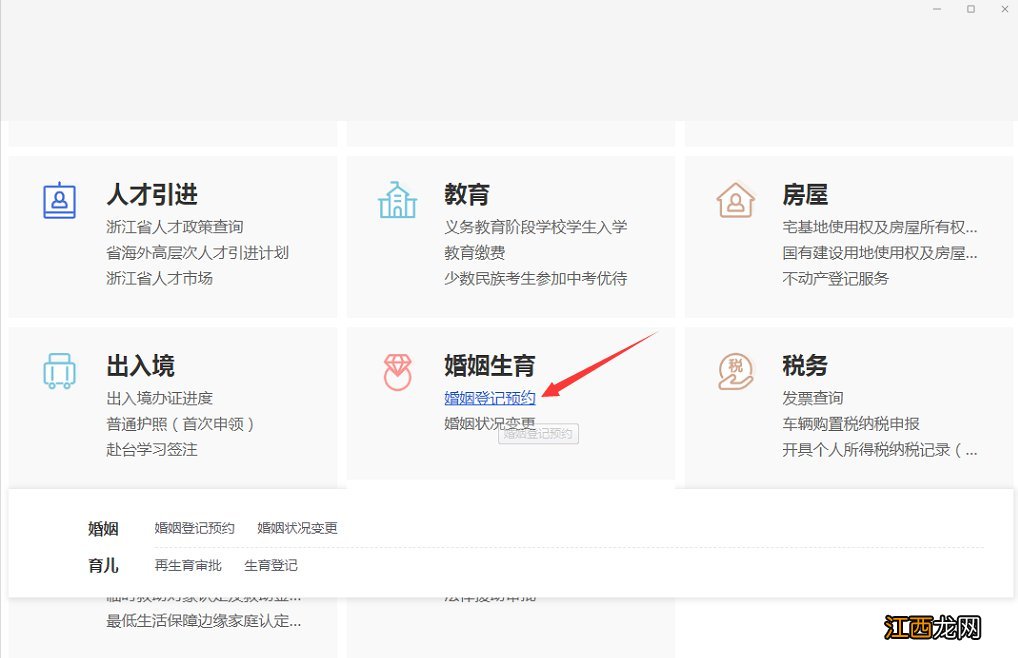This screenshot has width=1018, height=658.
Task: Click 生育登记 in the 育儿 row
Action: pyautogui.click(x=271, y=565)
